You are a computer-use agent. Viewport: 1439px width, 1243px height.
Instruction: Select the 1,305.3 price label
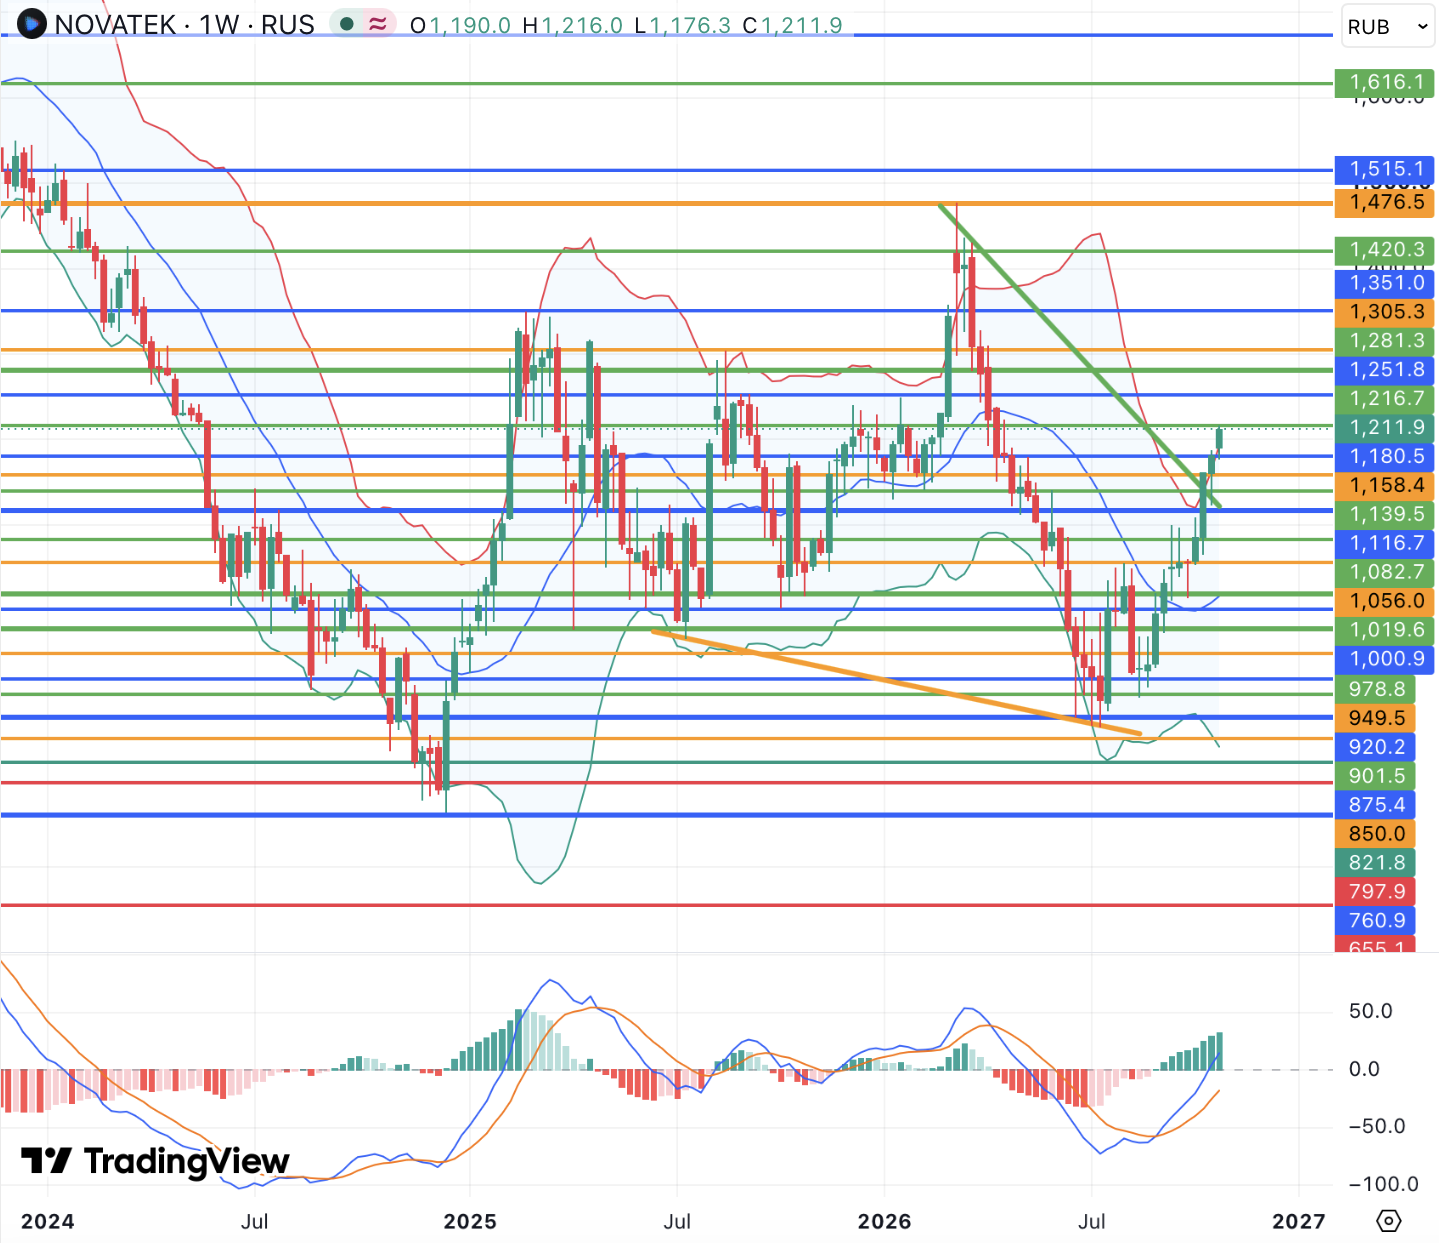(x=1385, y=312)
